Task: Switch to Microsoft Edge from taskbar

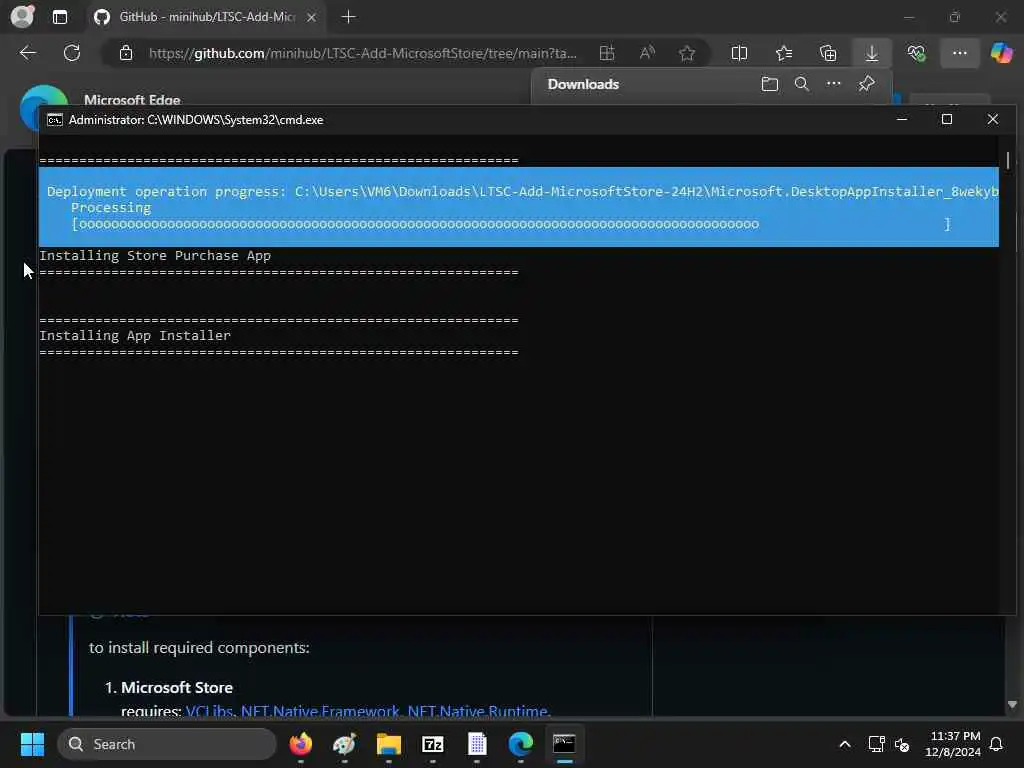Action: click(x=520, y=744)
